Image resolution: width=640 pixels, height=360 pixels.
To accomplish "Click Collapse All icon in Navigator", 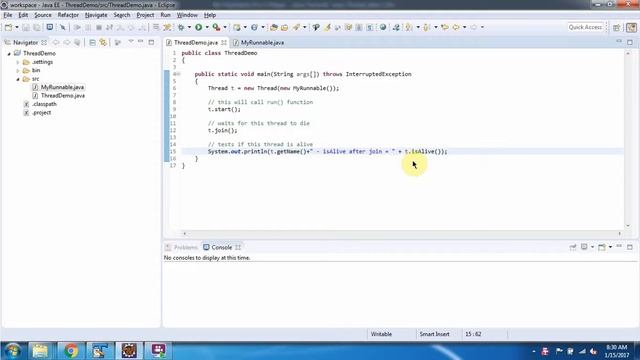I will pos(92,42).
